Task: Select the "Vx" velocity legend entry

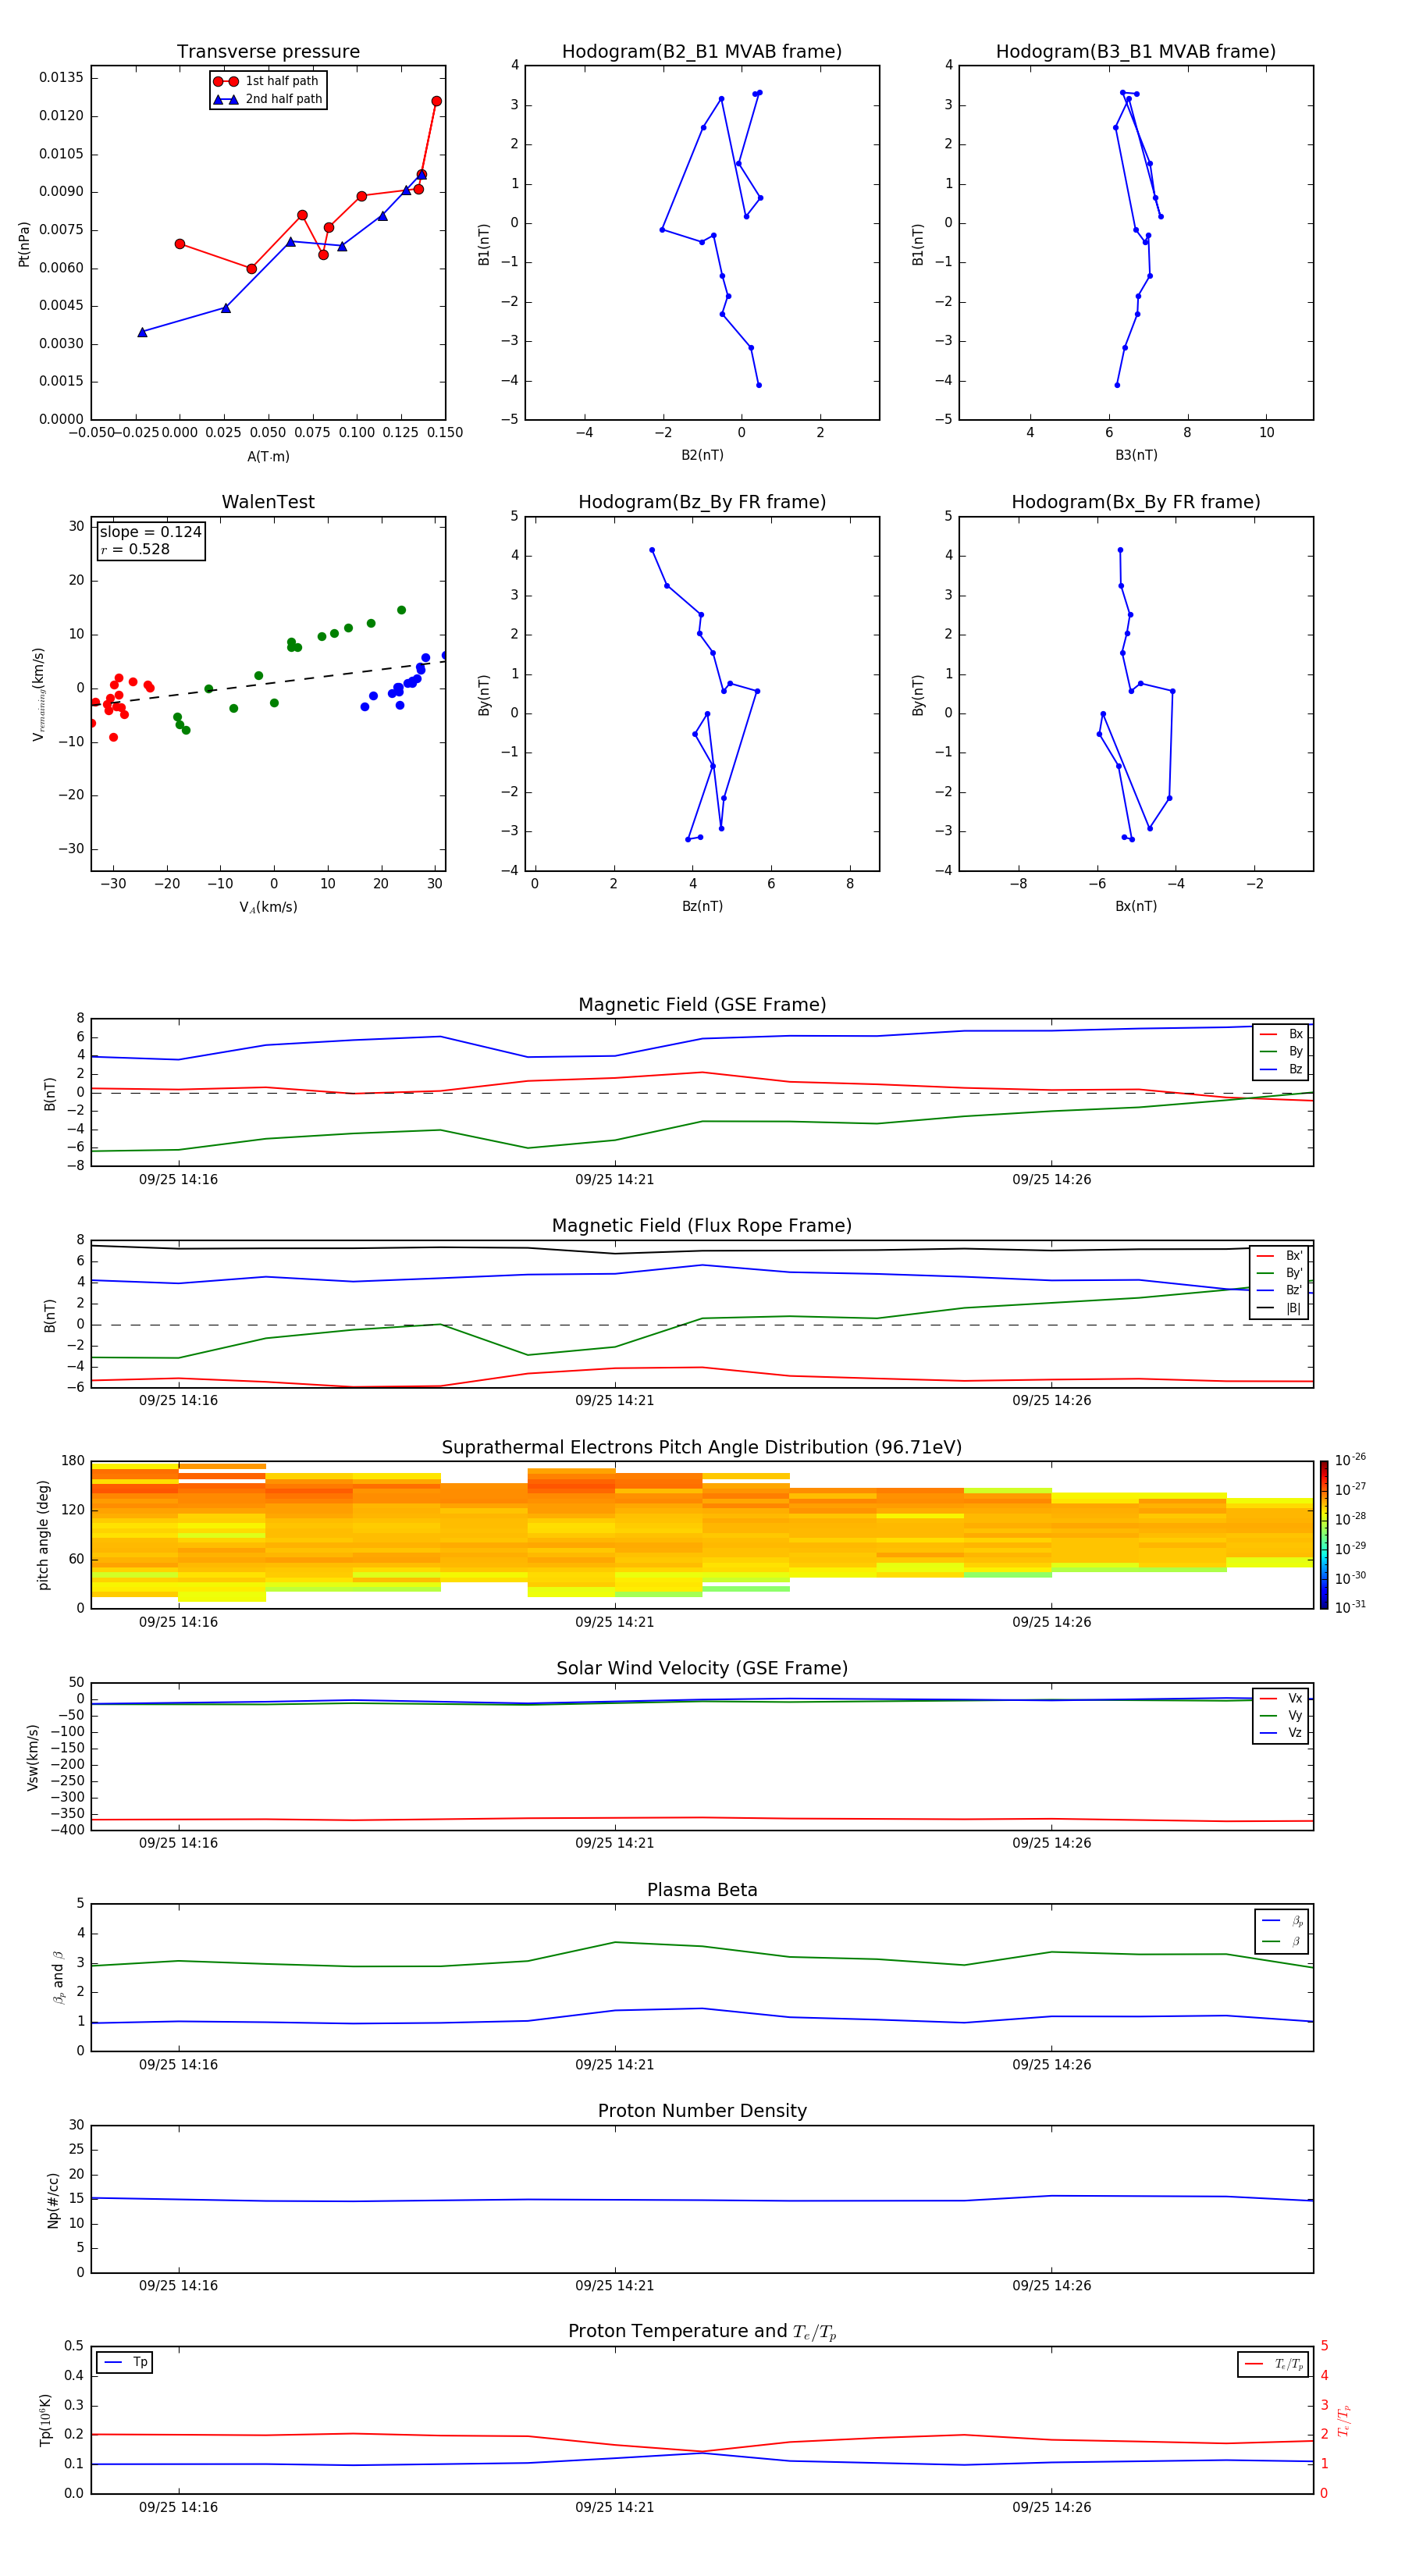Action: pos(1281,1699)
